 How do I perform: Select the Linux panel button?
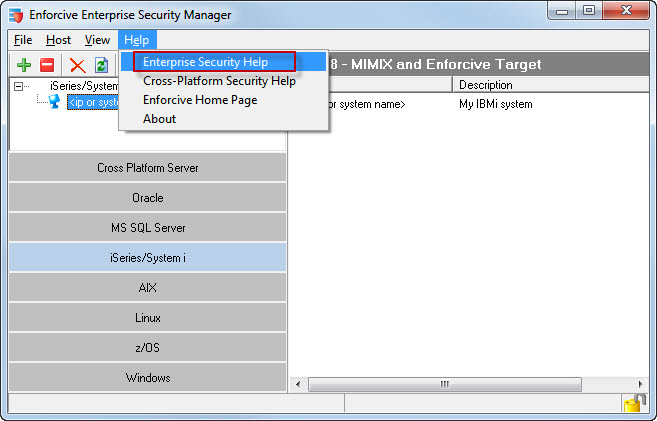(x=147, y=318)
